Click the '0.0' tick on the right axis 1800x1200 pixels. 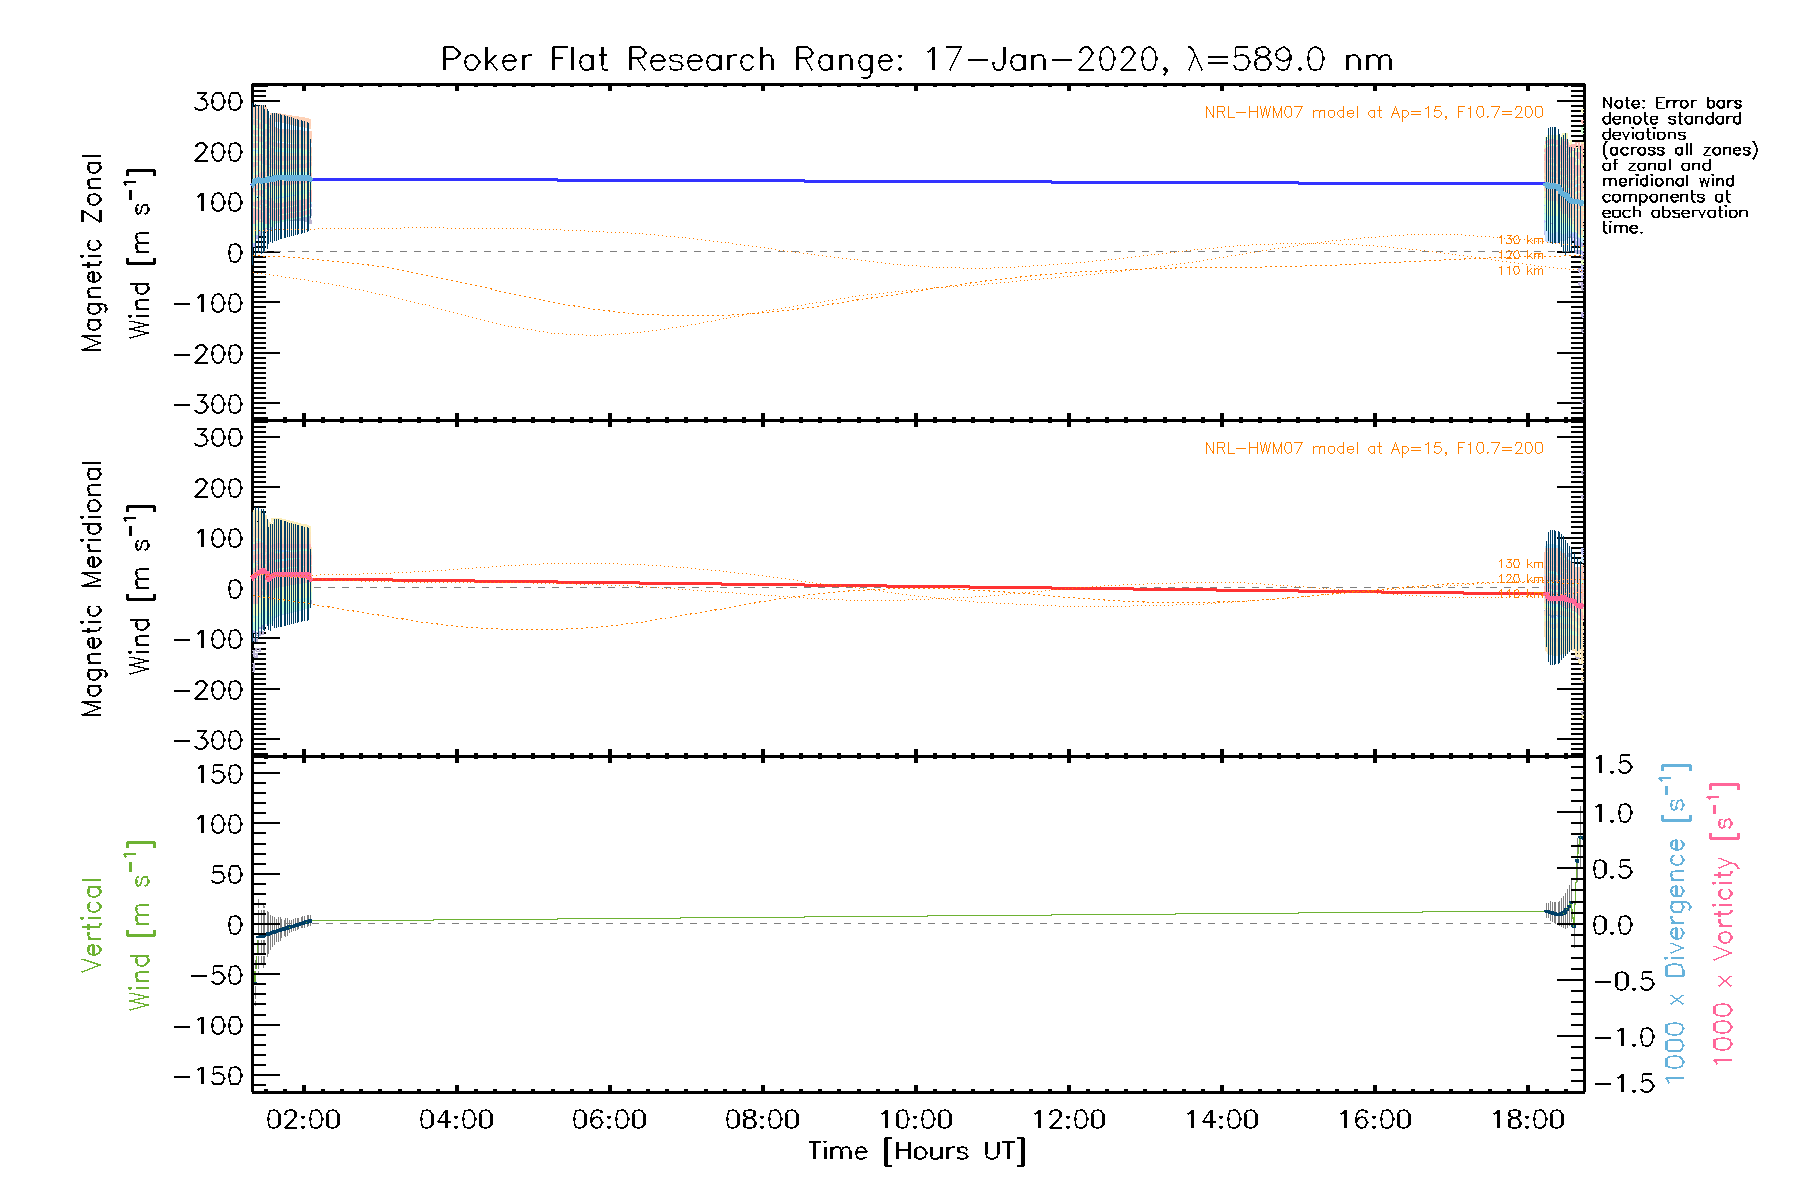tap(1613, 925)
